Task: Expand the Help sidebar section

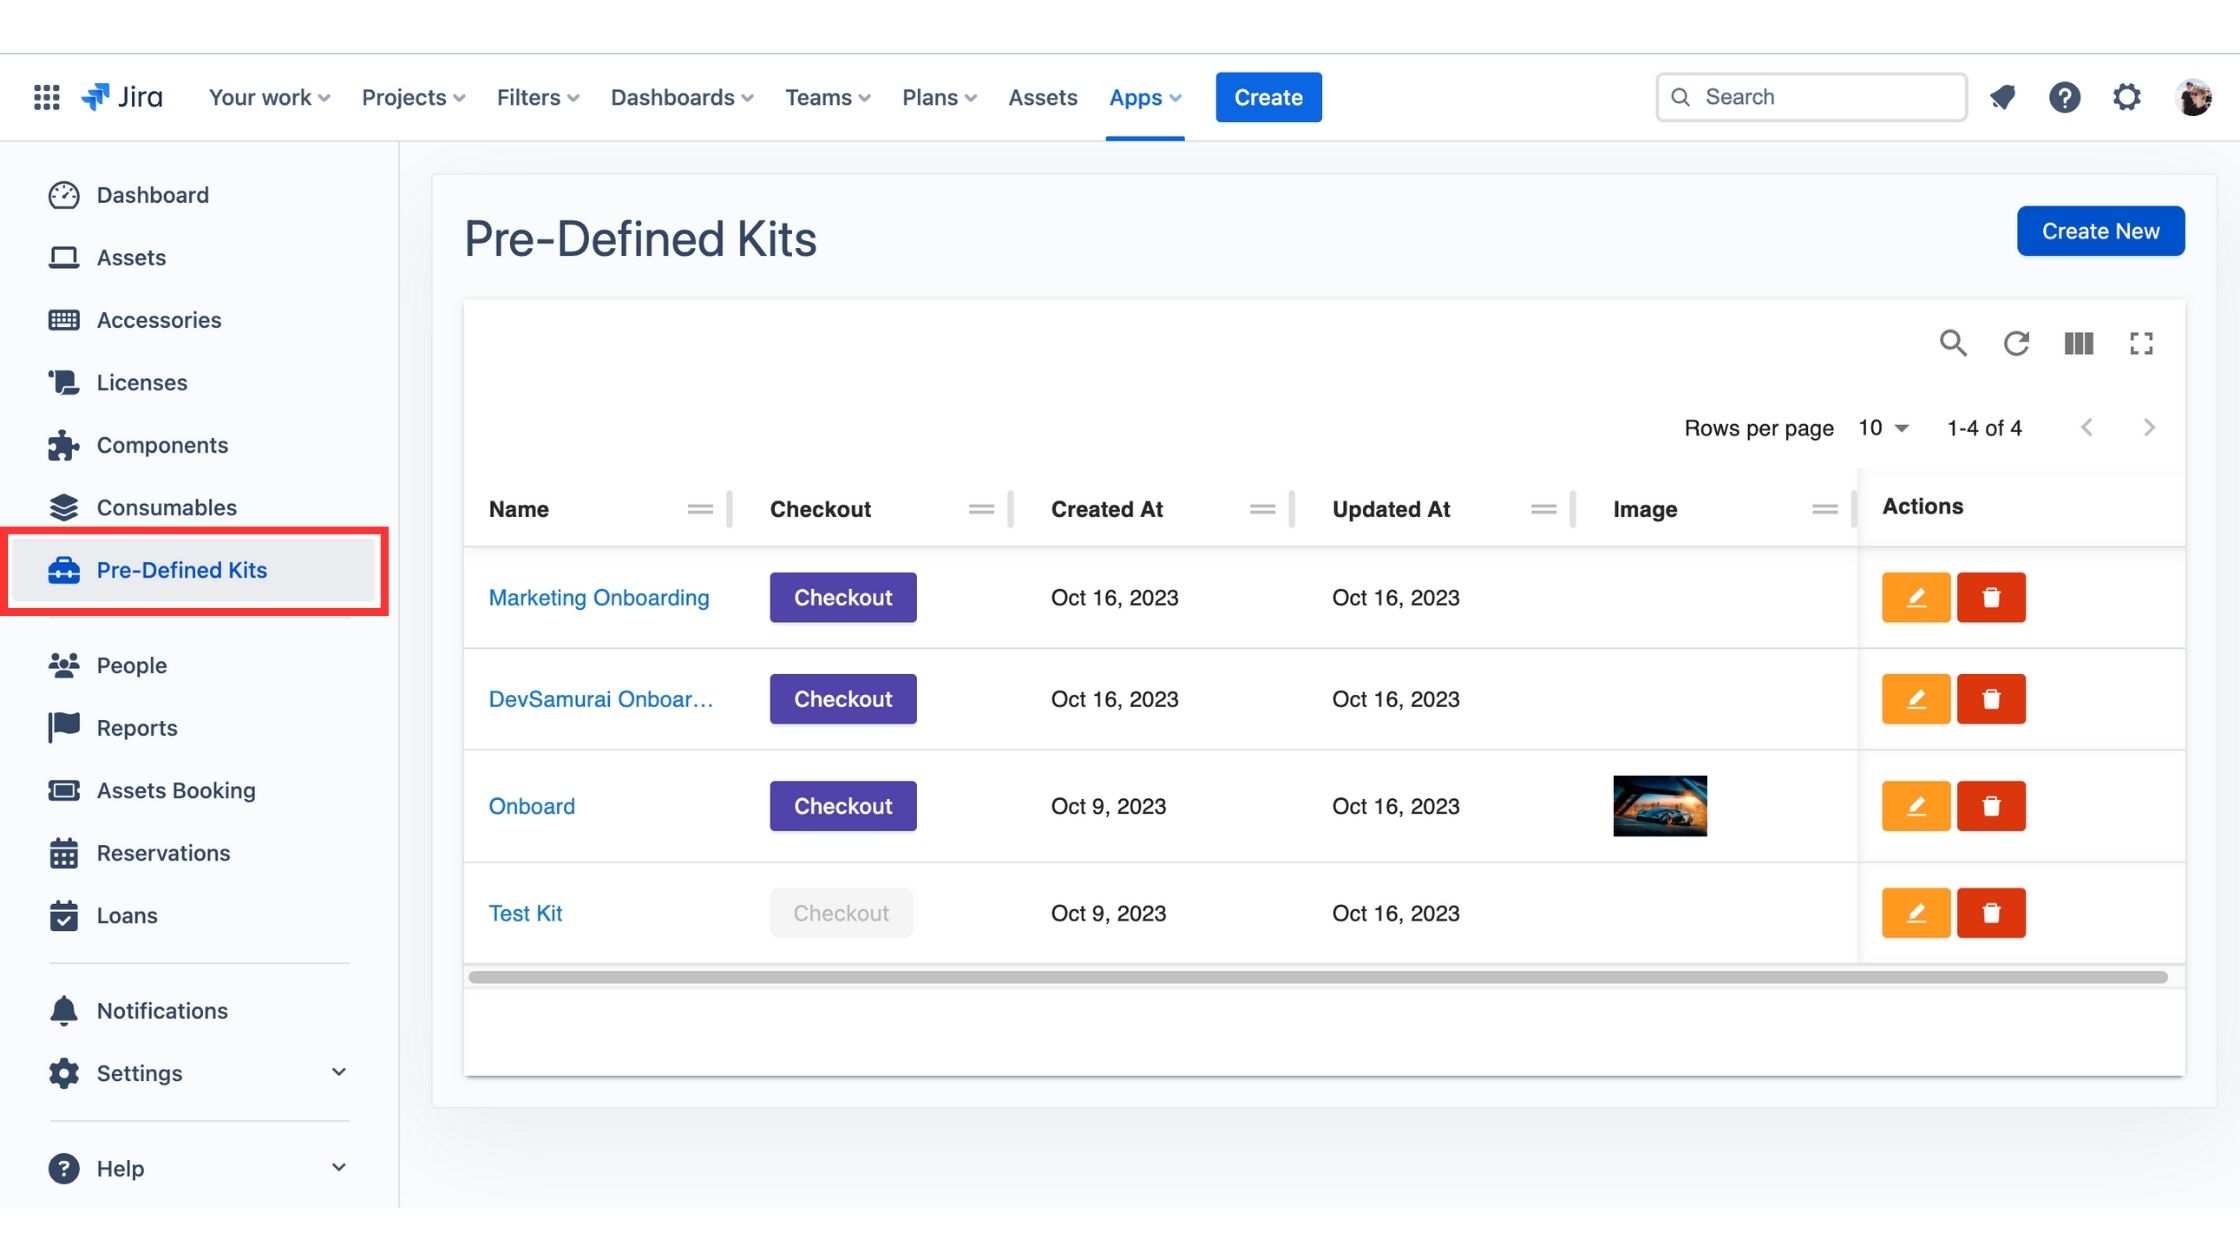Action: click(338, 1167)
